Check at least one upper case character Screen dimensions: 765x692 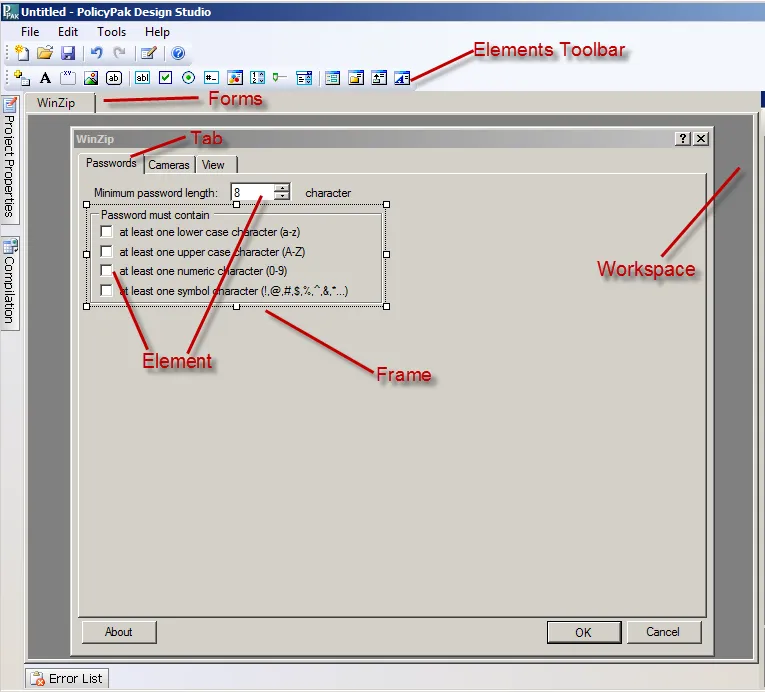coord(106,251)
